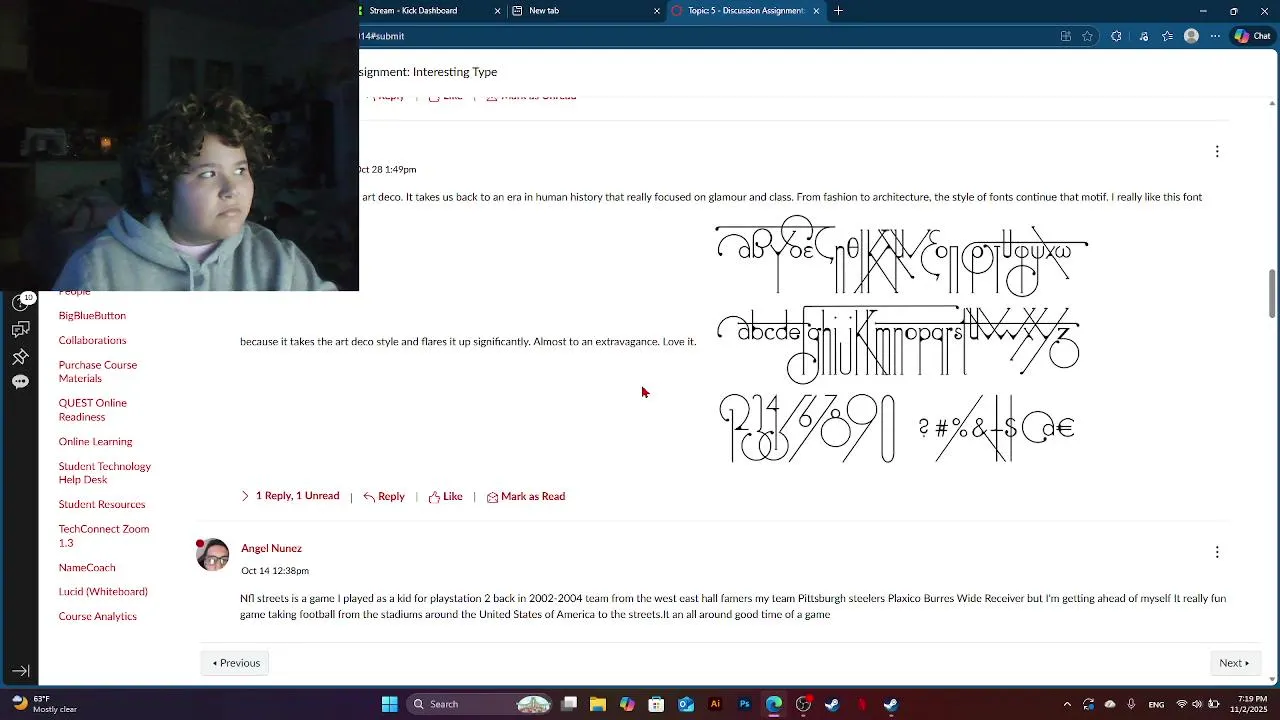Open split screen icon in address bar
1280x720 pixels.
(x=1065, y=36)
